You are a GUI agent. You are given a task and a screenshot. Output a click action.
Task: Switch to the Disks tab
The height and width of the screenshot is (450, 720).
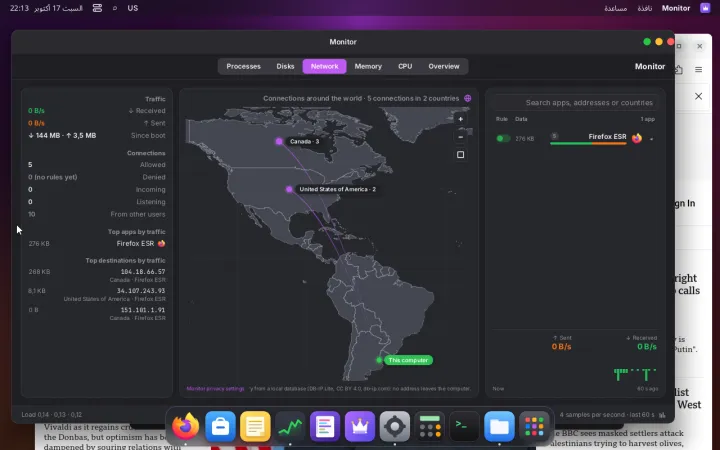click(x=285, y=66)
